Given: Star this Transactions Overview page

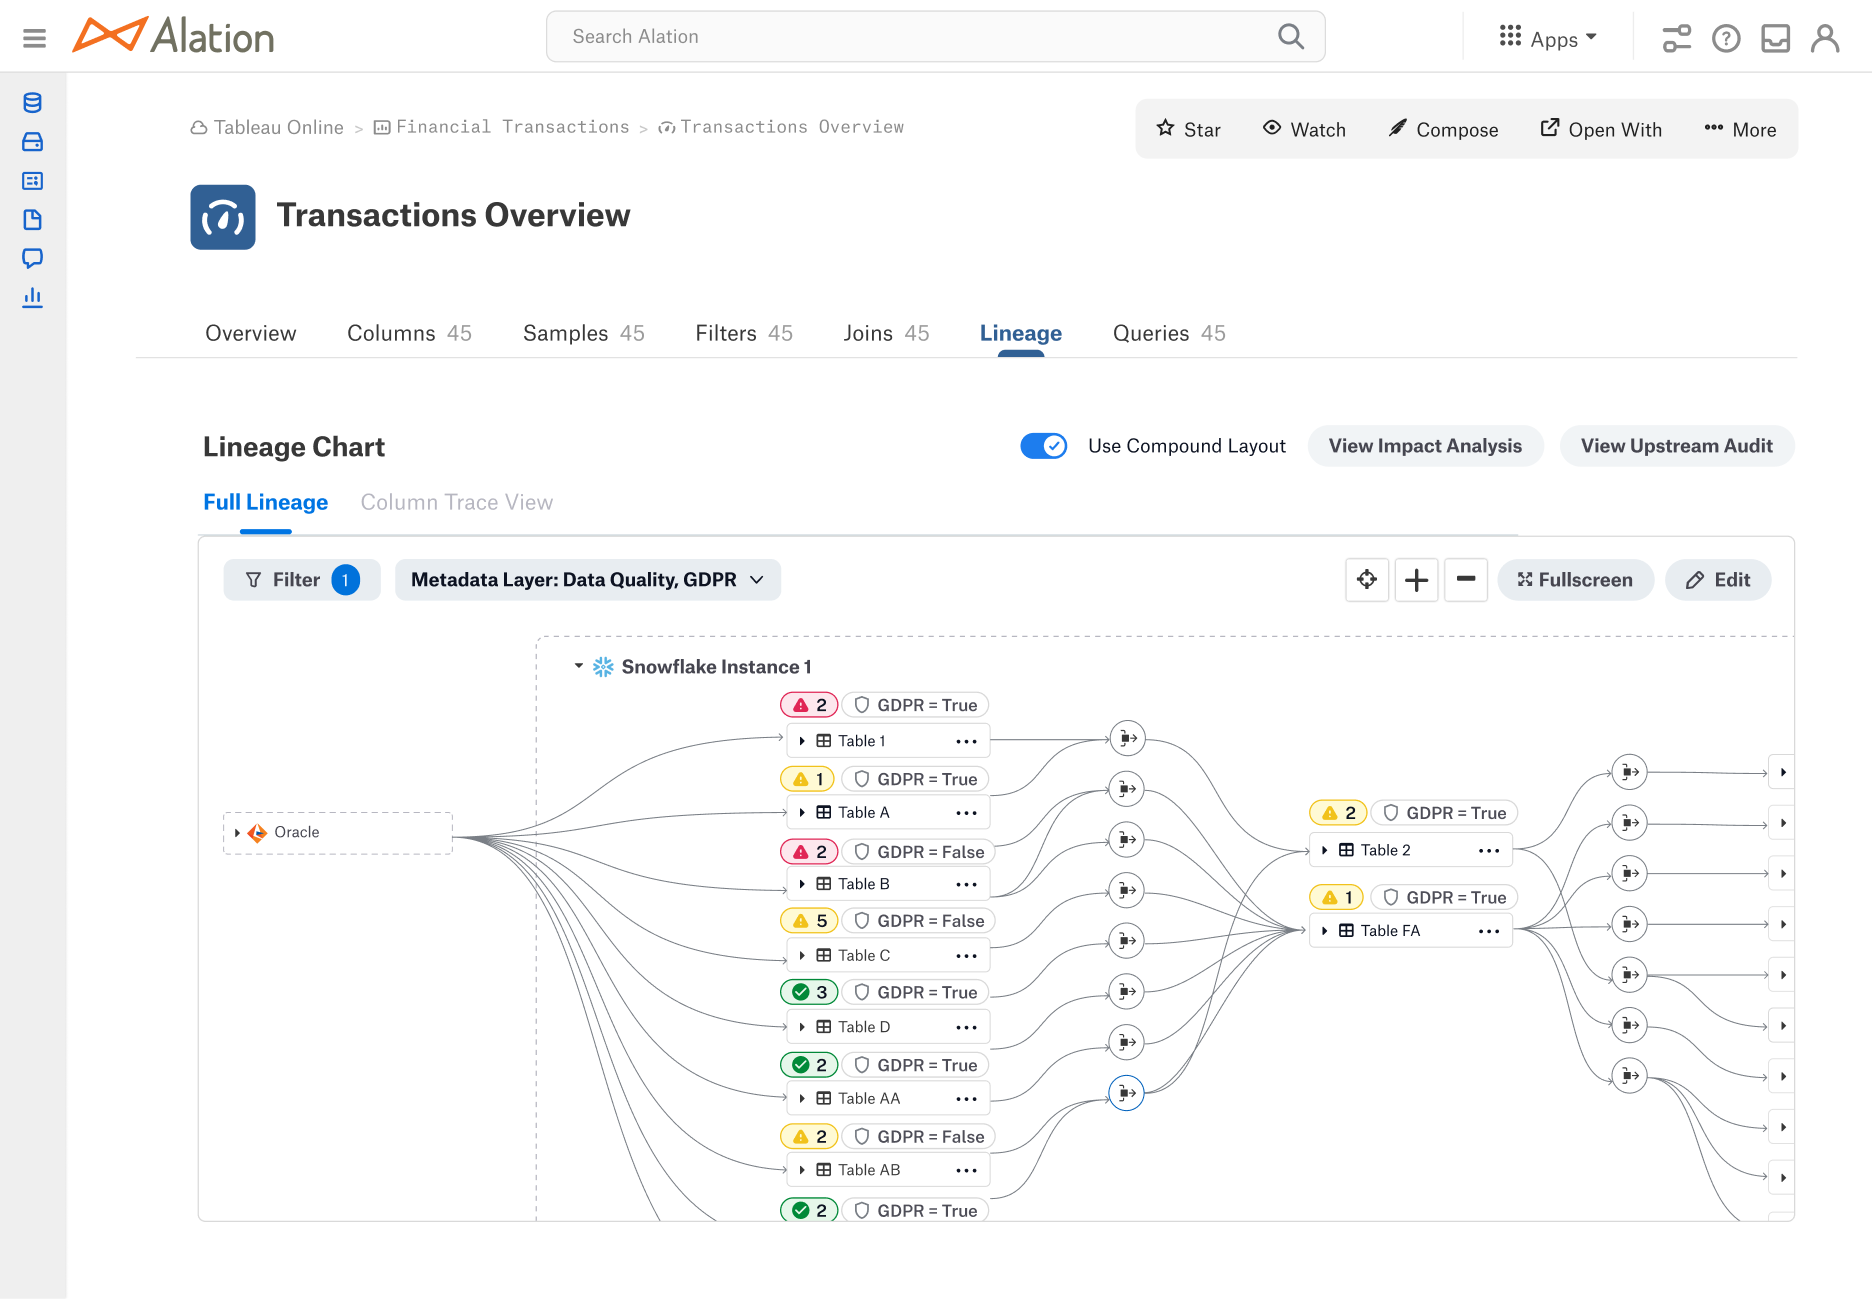Looking at the screenshot, I should [x=1189, y=129].
